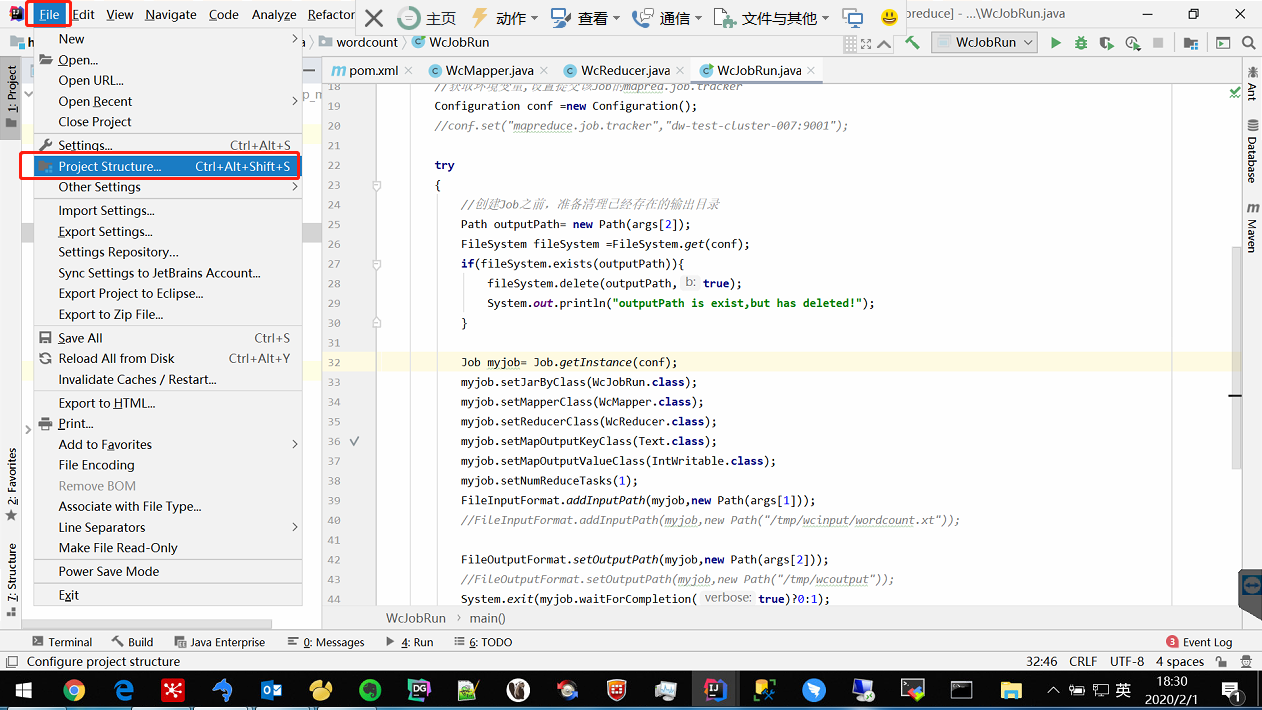Open the TODO tool window
Screen dimensions: 1262x710
481,642
